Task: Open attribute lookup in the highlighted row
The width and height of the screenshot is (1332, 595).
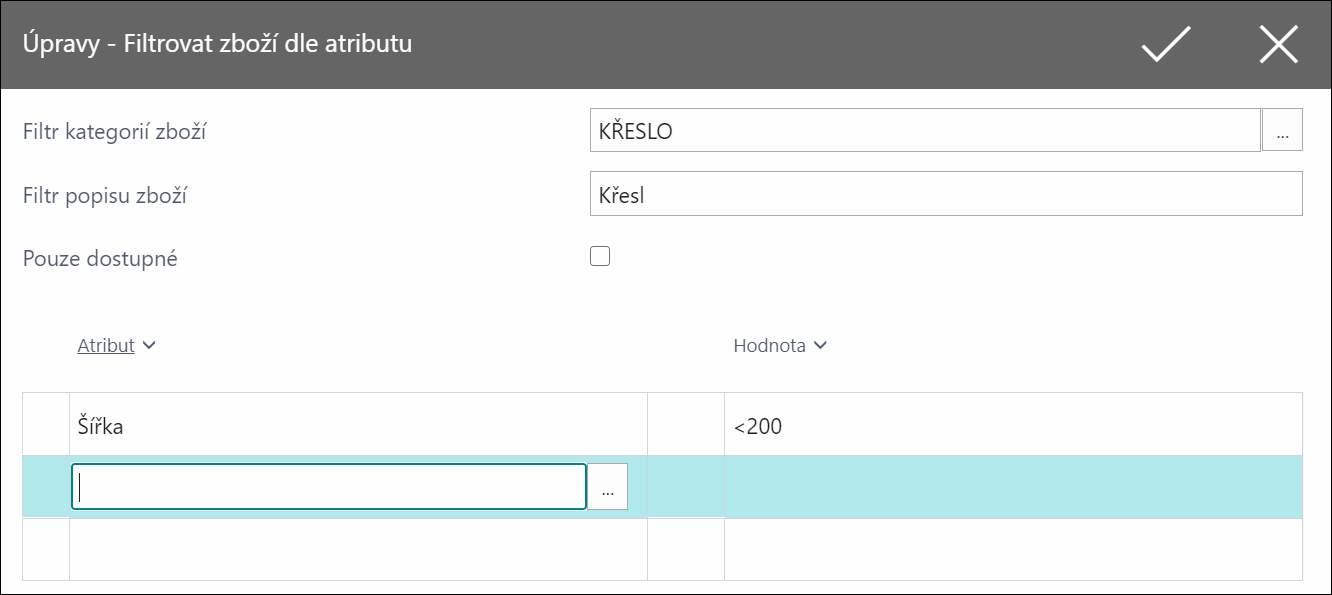Action: point(607,487)
